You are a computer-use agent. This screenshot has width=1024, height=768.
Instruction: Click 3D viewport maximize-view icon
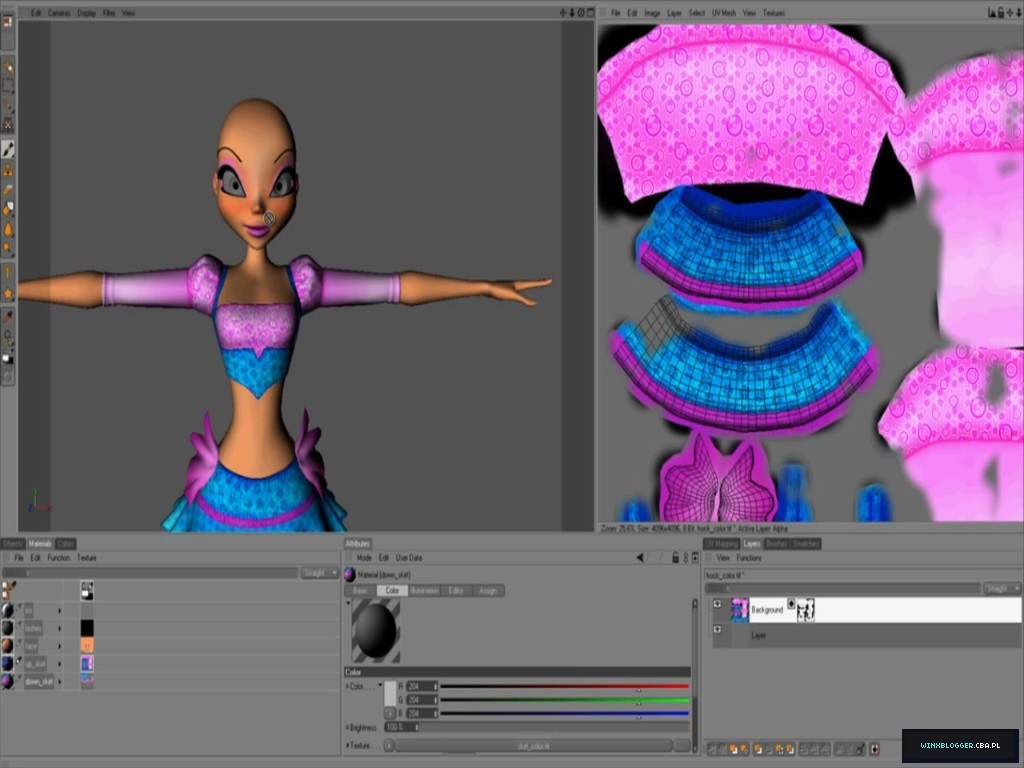click(x=590, y=12)
